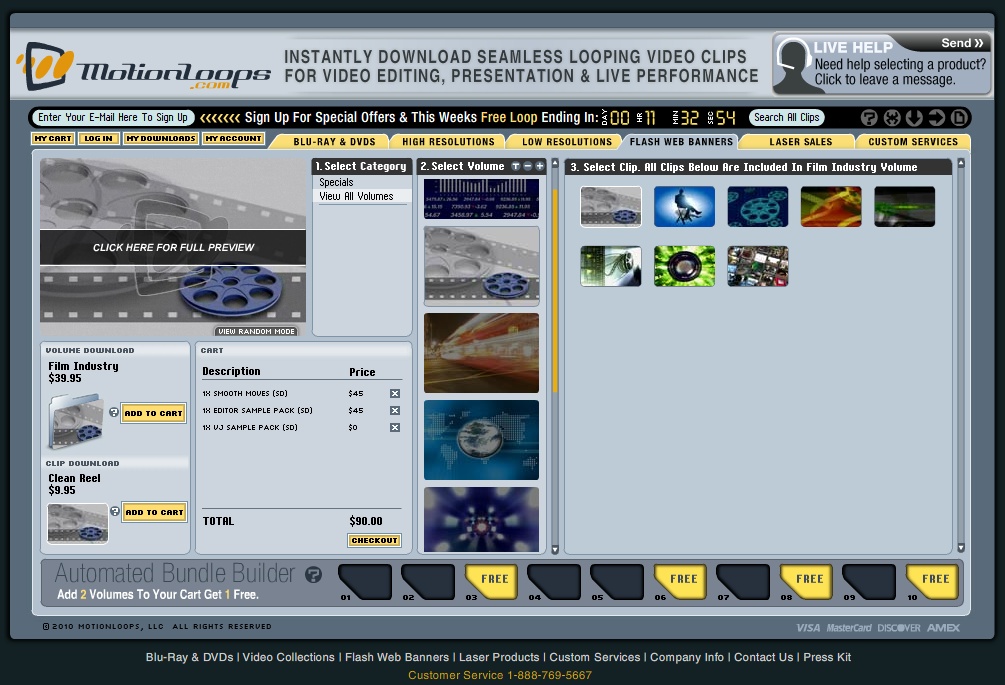The width and height of the screenshot is (1005, 685).
Task: Select the dark green streak clip thumbnail
Action: [x=904, y=206]
